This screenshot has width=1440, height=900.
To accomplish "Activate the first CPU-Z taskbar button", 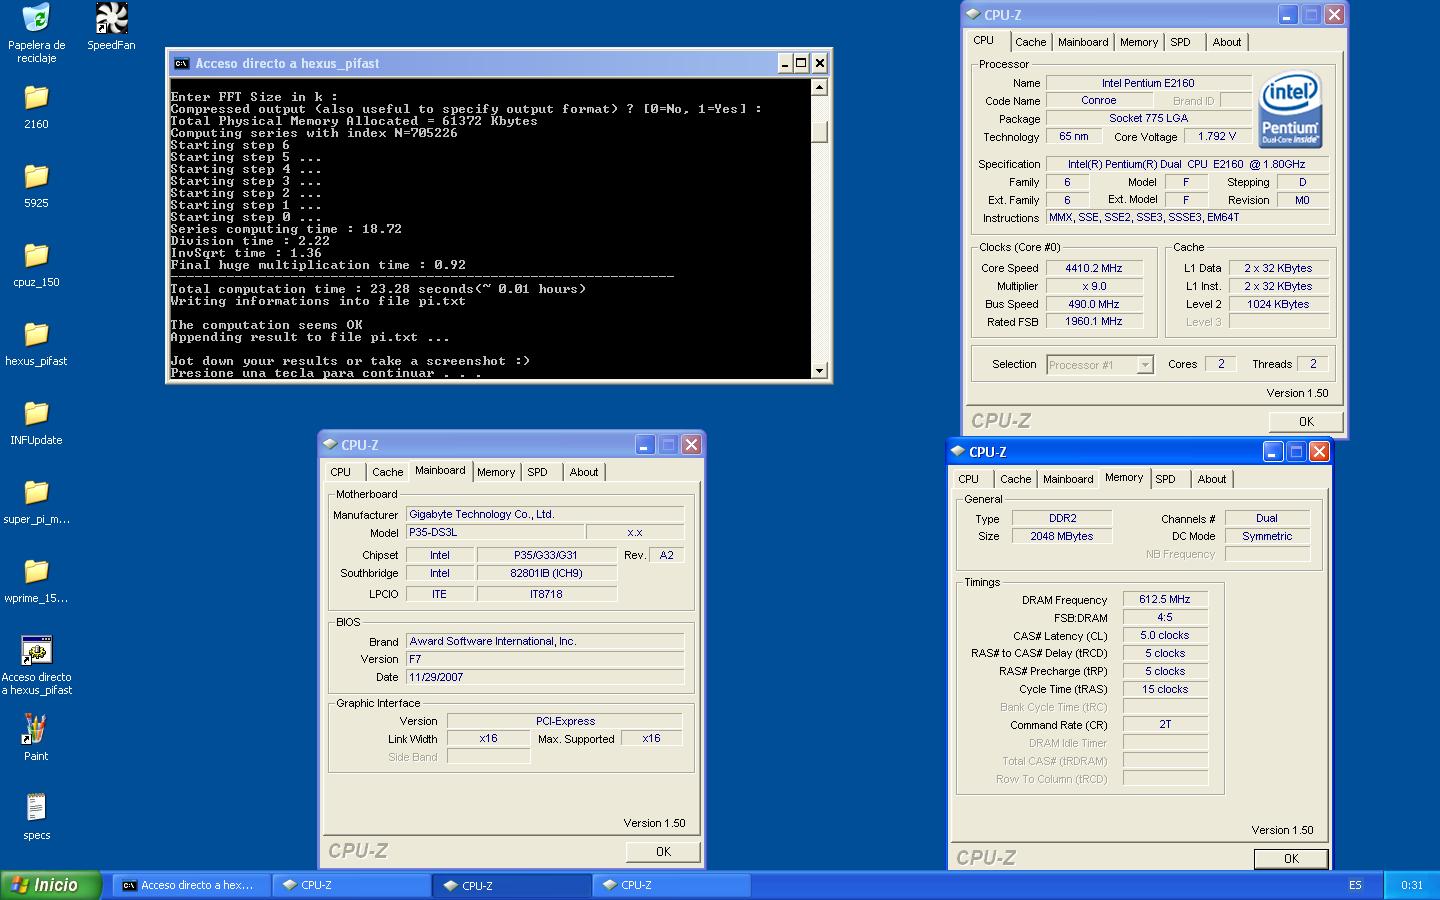I will [x=350, y=885].
